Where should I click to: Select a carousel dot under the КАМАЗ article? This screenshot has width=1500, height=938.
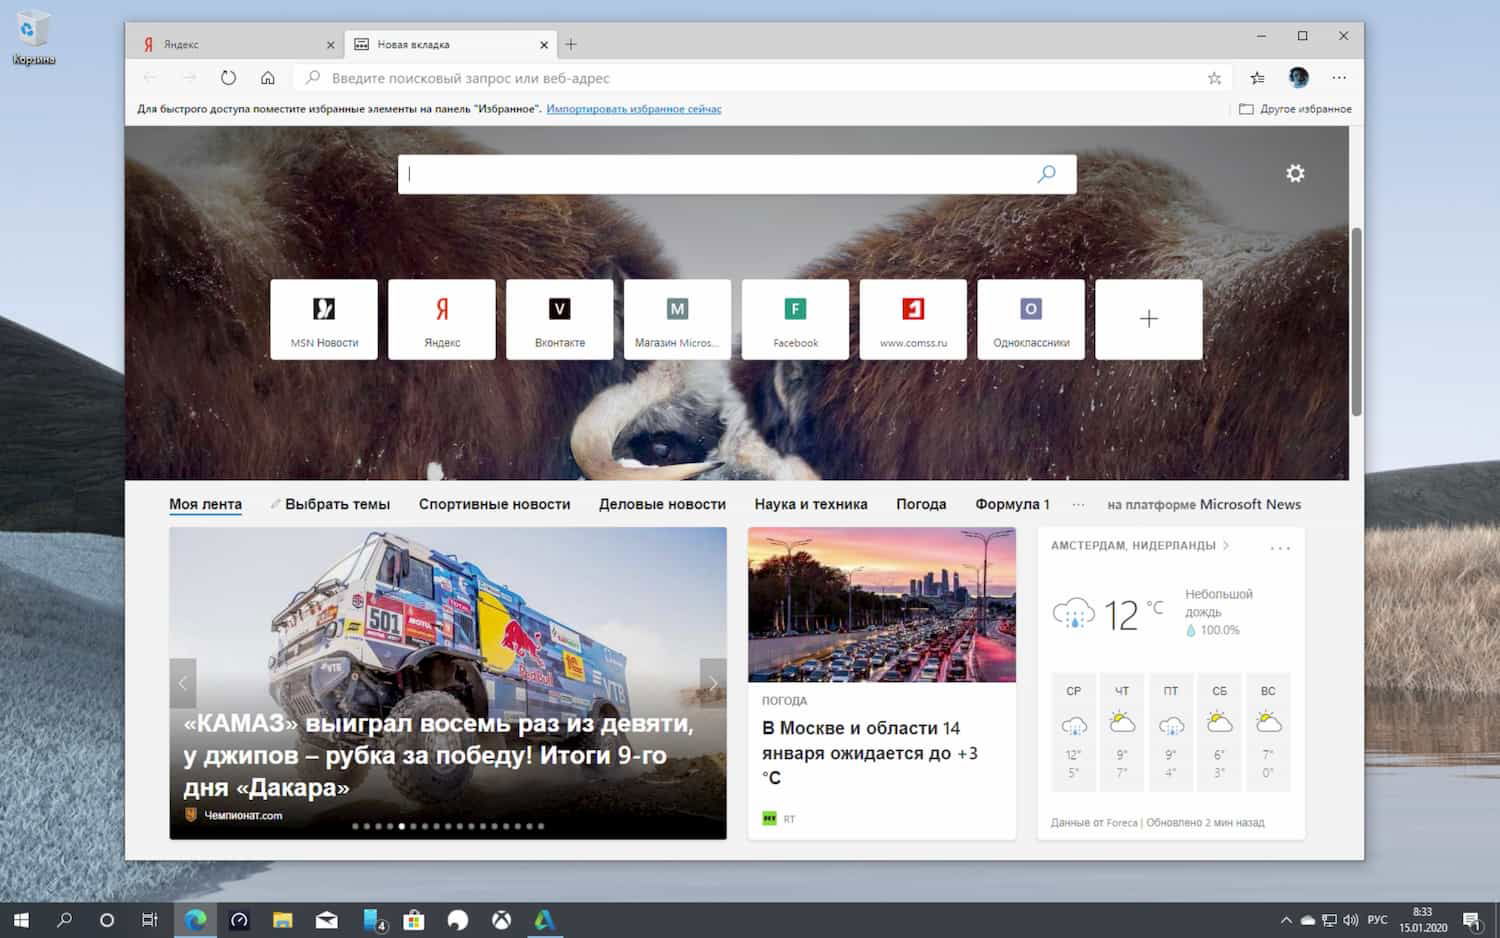[x=401, y=827]
